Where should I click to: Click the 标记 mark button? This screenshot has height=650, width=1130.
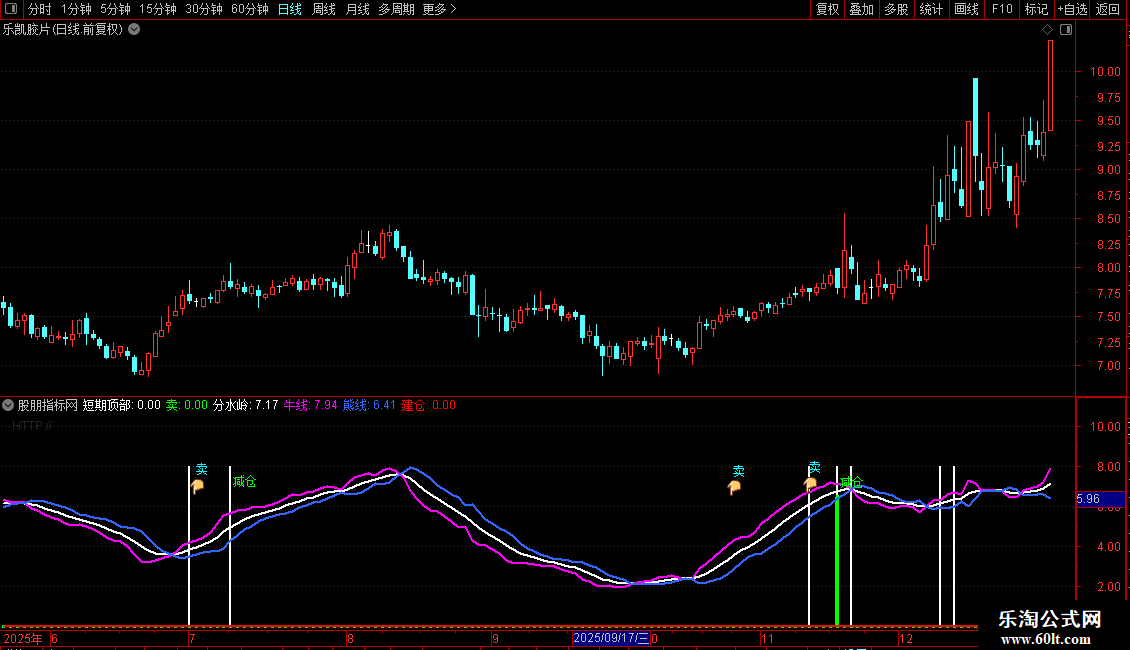[1036, 9]
